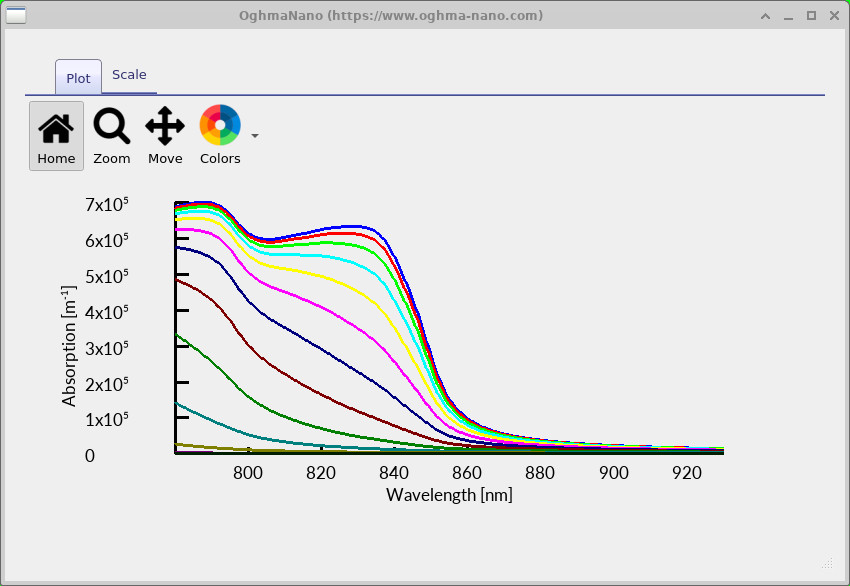Minimize the OghmaNano window

[x=789, y=16]
